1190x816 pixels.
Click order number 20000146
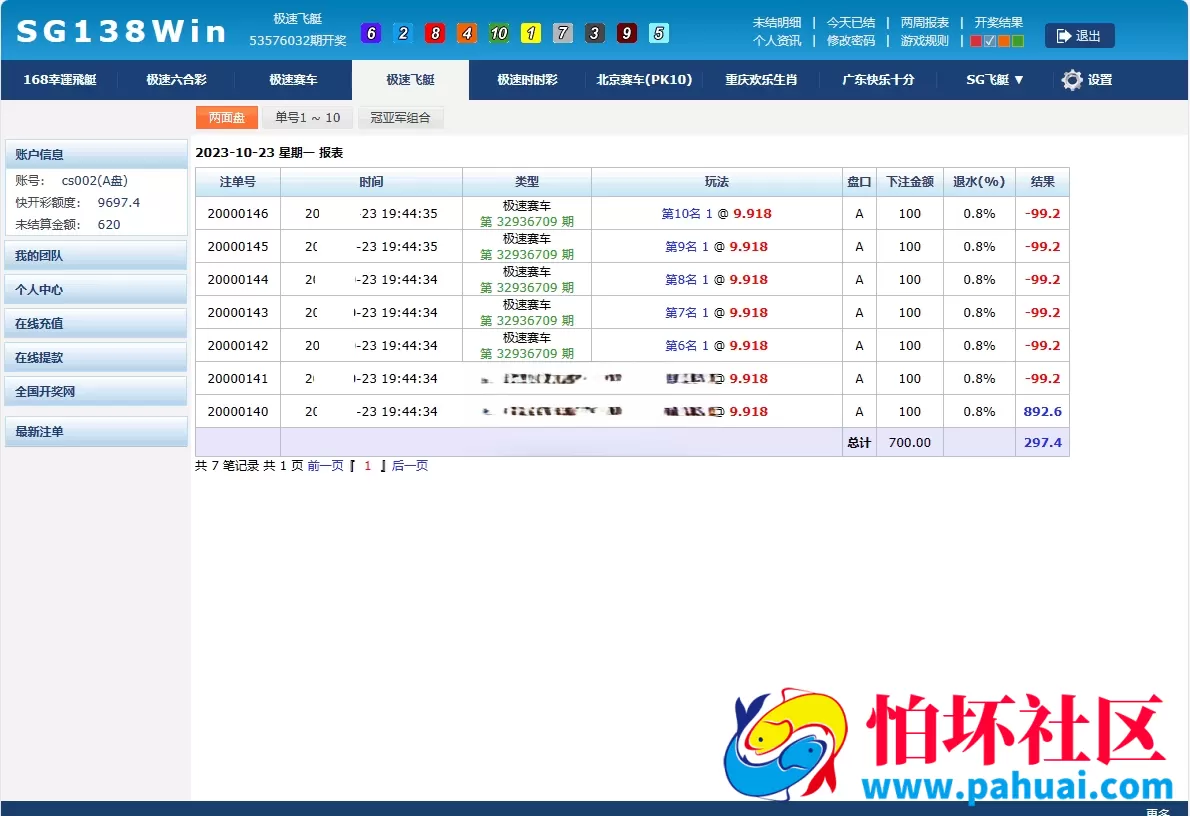point(238,213)
